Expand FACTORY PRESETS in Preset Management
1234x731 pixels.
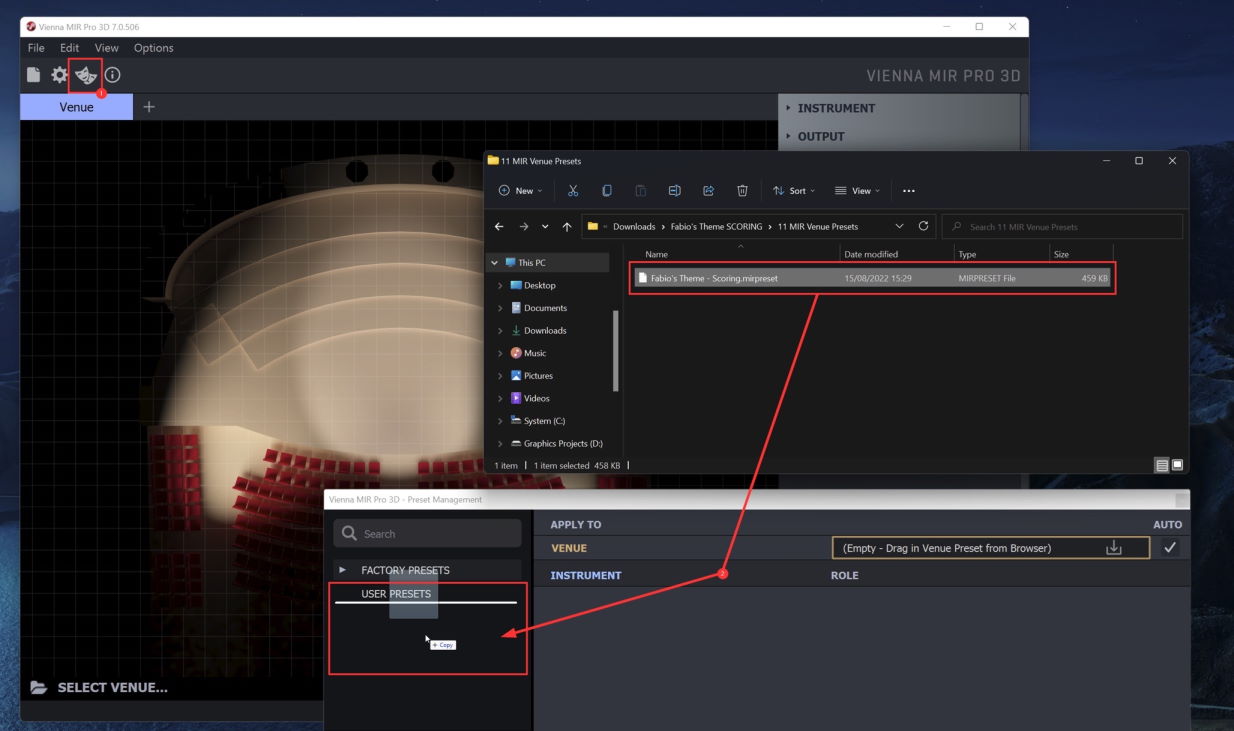click(343, 570)
